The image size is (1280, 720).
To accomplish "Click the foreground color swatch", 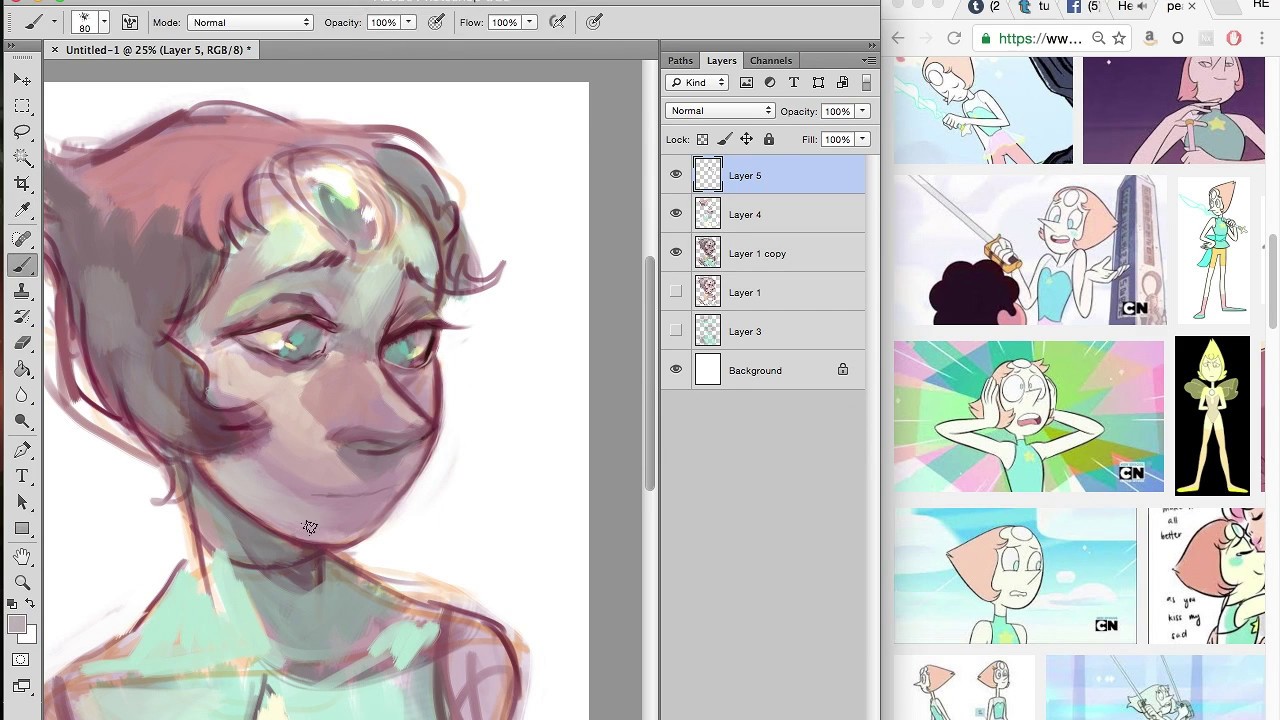I will click(x=16, y=625).
